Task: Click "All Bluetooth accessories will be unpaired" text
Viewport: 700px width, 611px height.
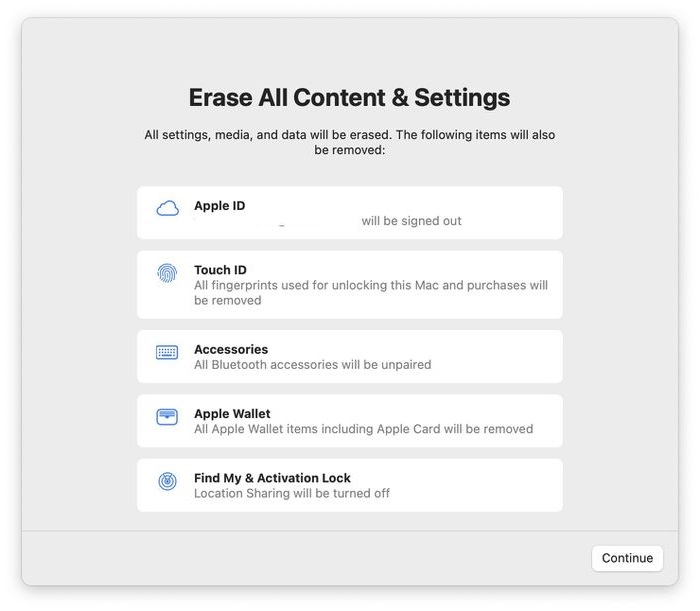Action: pos(312,365)
